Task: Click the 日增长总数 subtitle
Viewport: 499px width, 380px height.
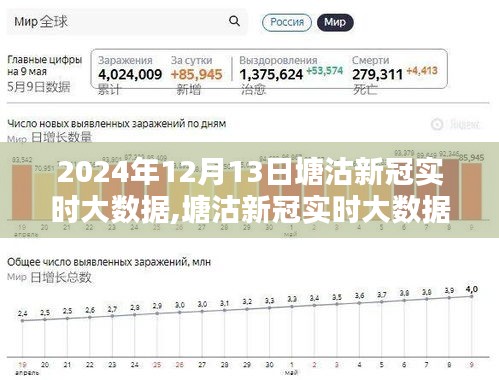Action: (x=61, y=277)
